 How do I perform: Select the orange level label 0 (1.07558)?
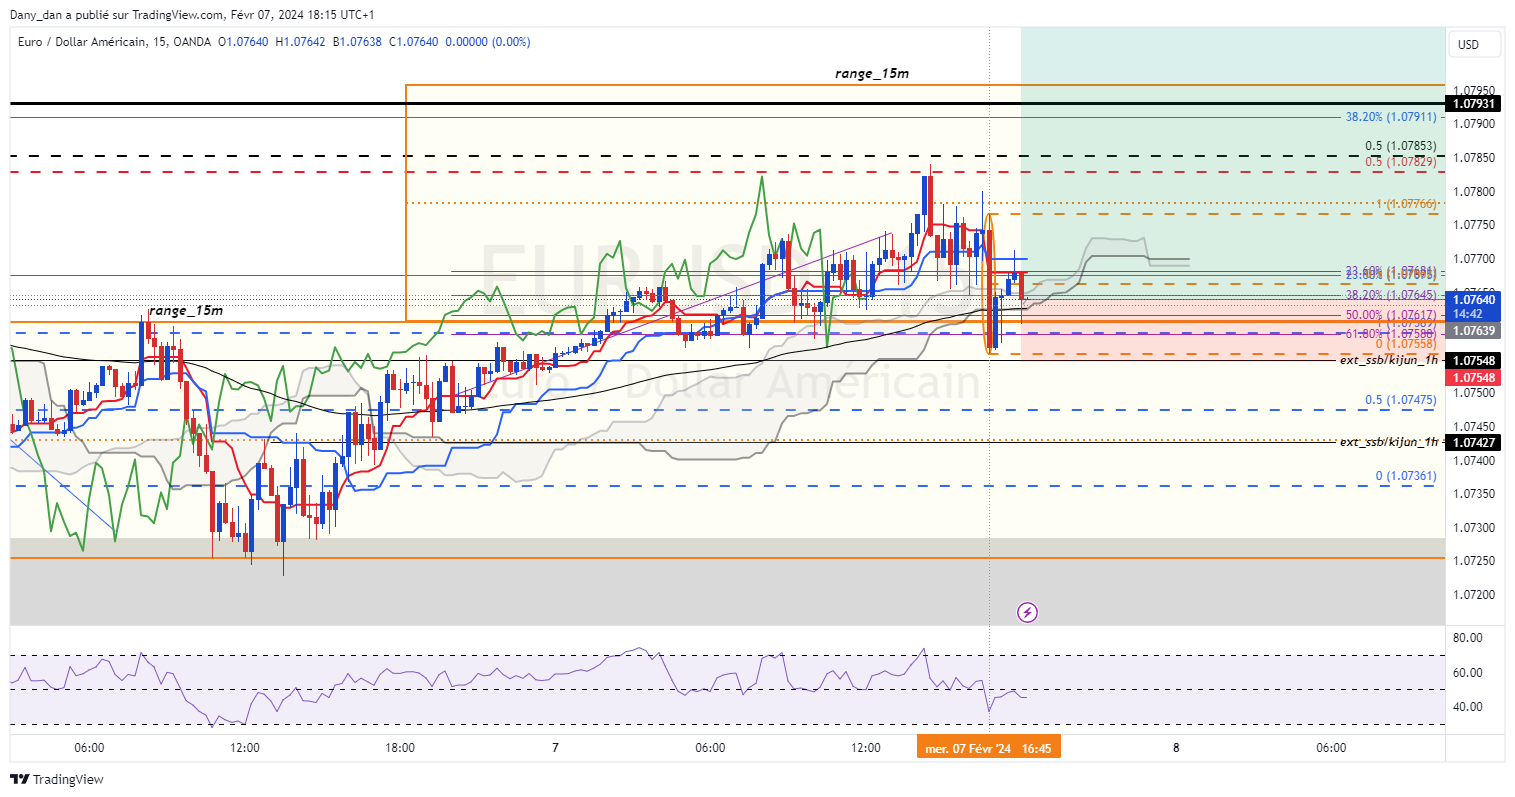tap(1406, 344)
